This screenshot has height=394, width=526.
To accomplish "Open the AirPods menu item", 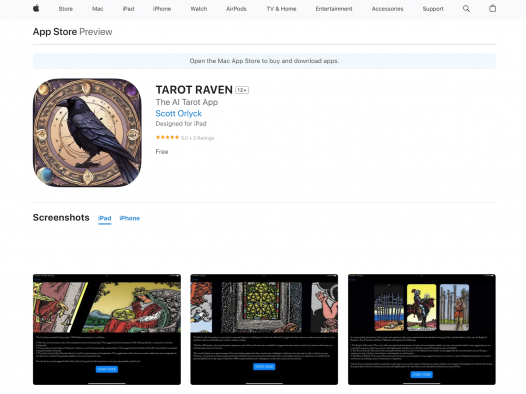I will point(236,9).
